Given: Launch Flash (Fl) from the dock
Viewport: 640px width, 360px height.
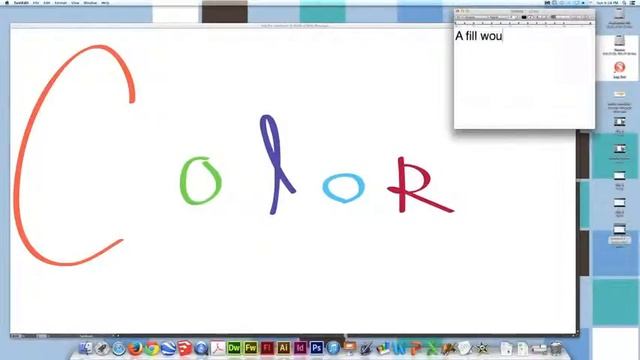Looking at the screenshot, I should click(x=267, y=348).
